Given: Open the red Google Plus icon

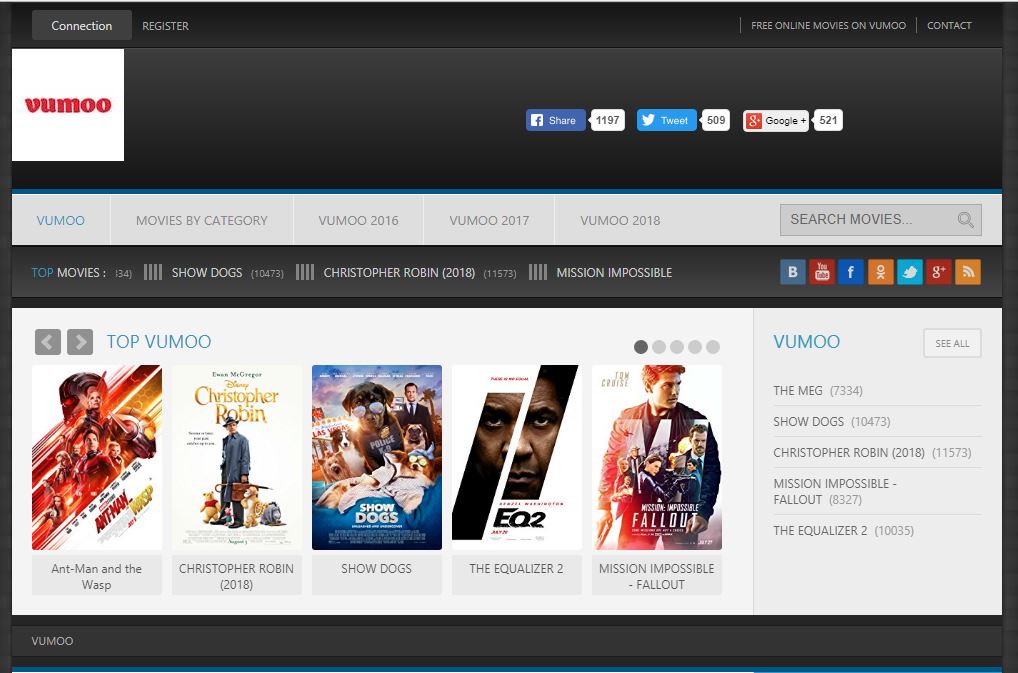Looking at the screenshot, I should pos(939,272).
